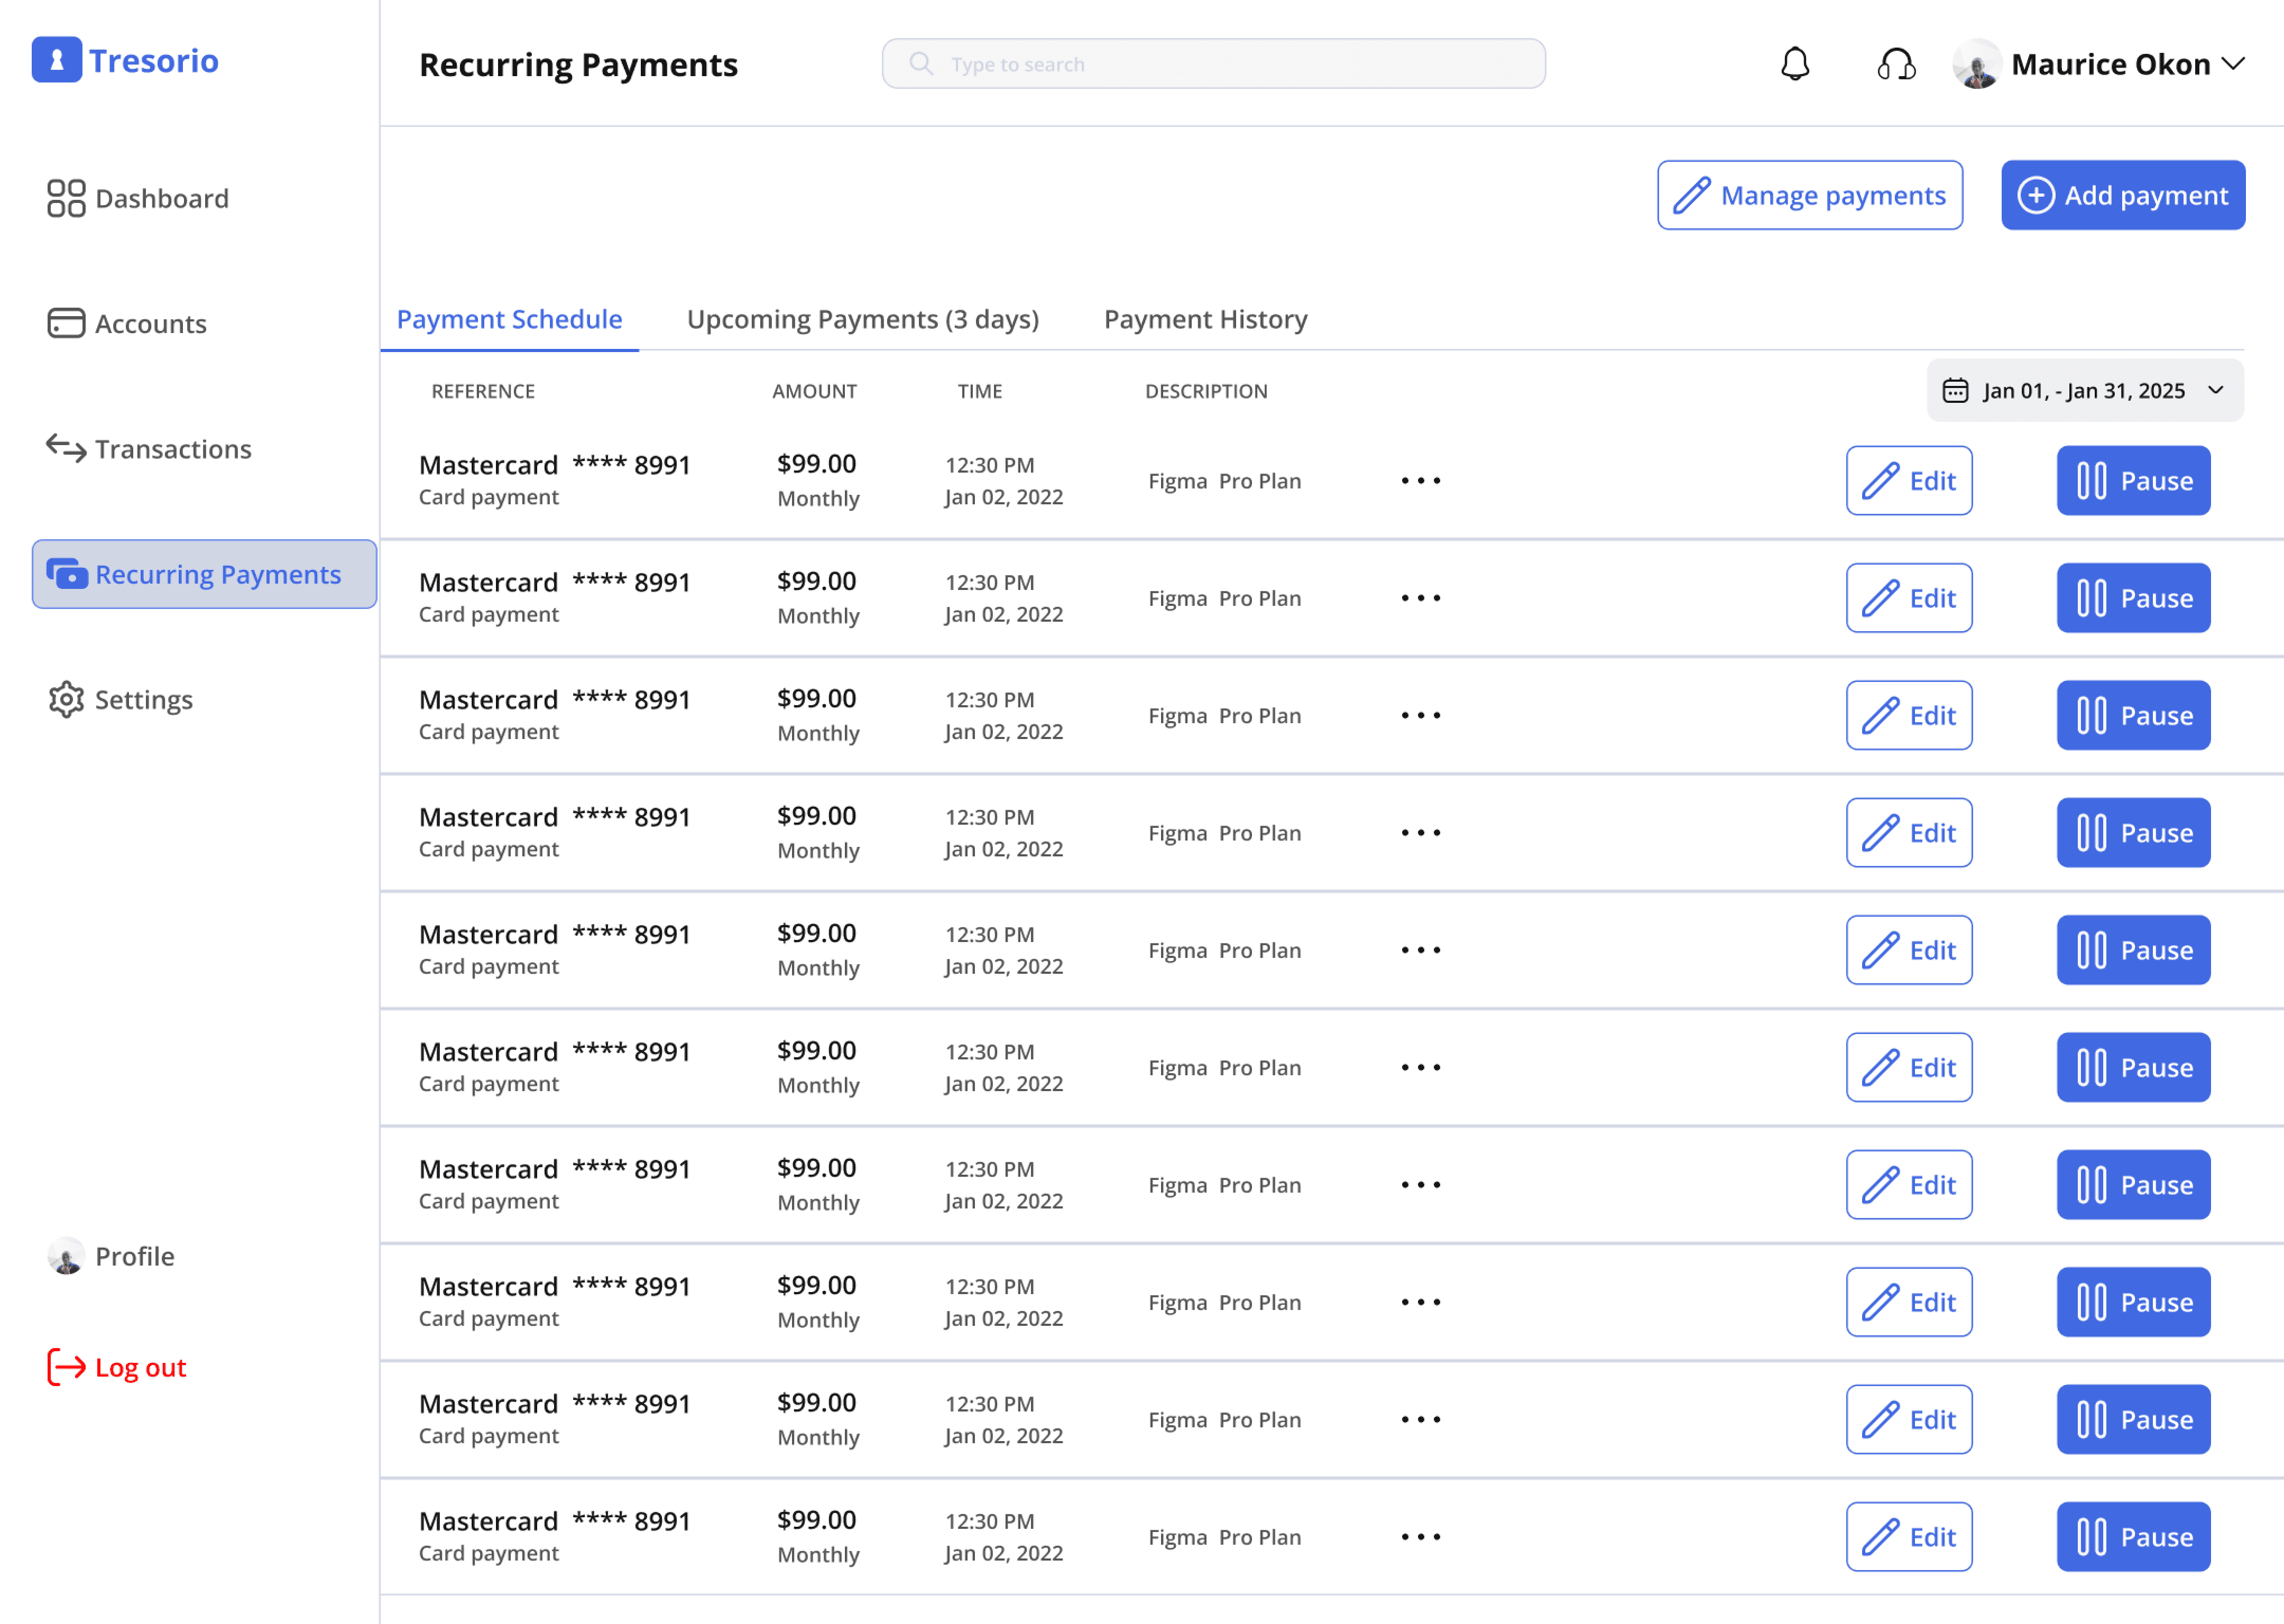Pause the first Mastercard payment
Screen dimensions: 2284x1624
(2132, 481)
